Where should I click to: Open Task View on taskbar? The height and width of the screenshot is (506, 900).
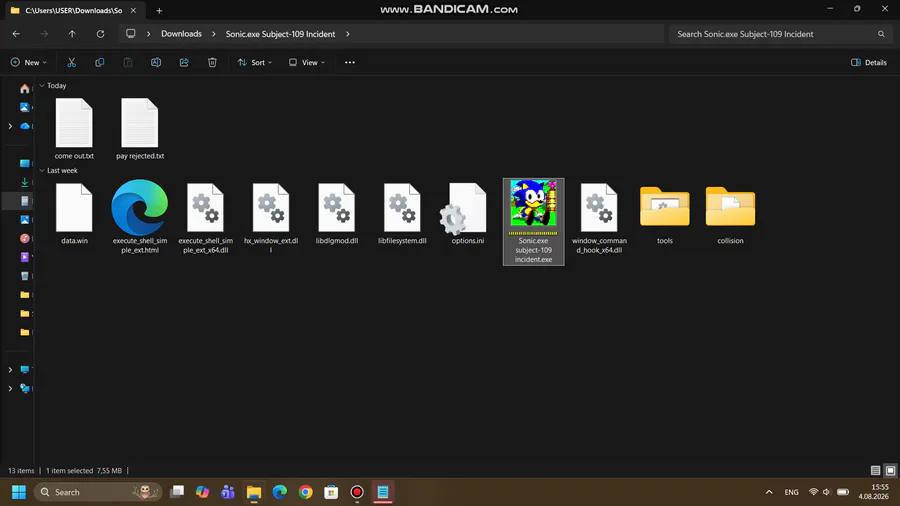coord(177,492)
